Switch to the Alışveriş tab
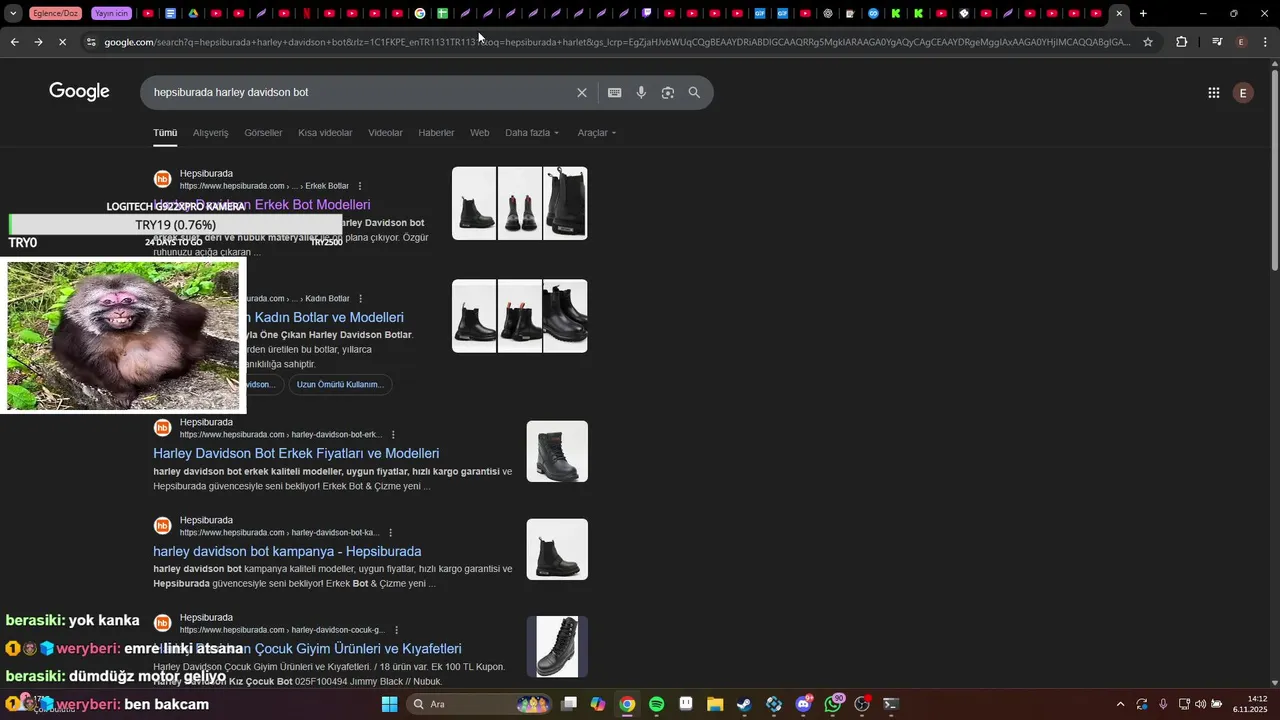 pyautogui.click(x=211, y=133)
